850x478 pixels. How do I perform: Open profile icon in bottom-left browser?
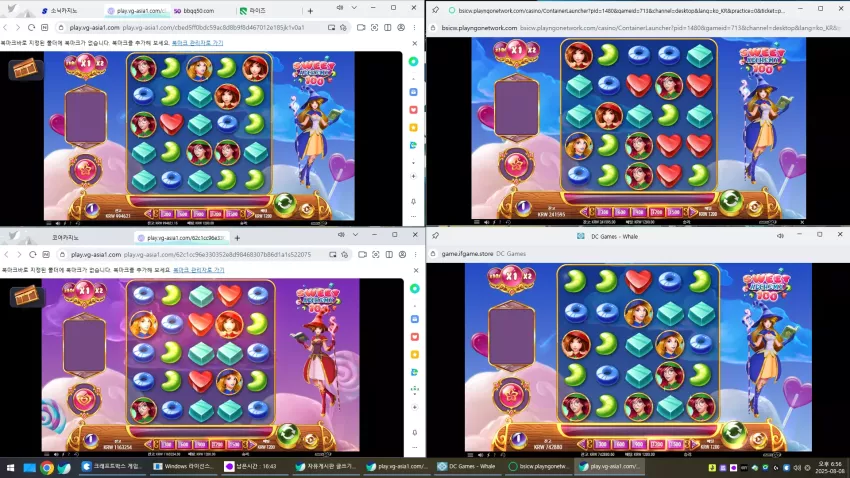(x=402, y=254)
